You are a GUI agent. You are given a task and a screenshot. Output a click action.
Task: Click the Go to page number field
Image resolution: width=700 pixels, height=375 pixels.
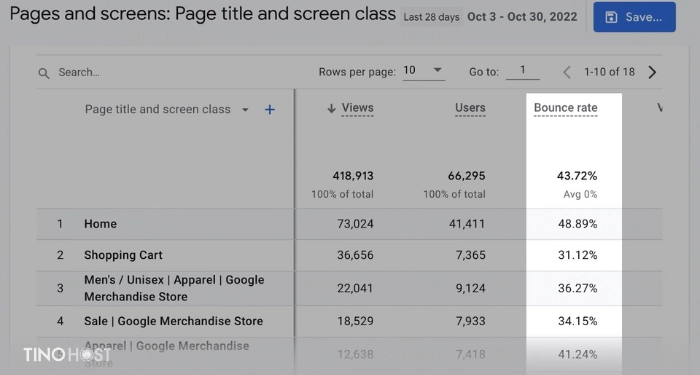point(523,71)
